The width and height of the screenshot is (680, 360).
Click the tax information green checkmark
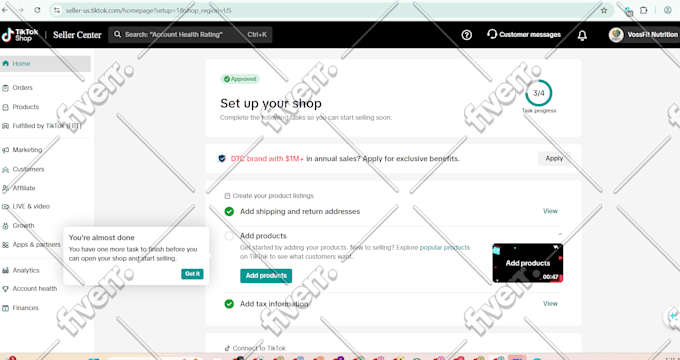point(229,304)
